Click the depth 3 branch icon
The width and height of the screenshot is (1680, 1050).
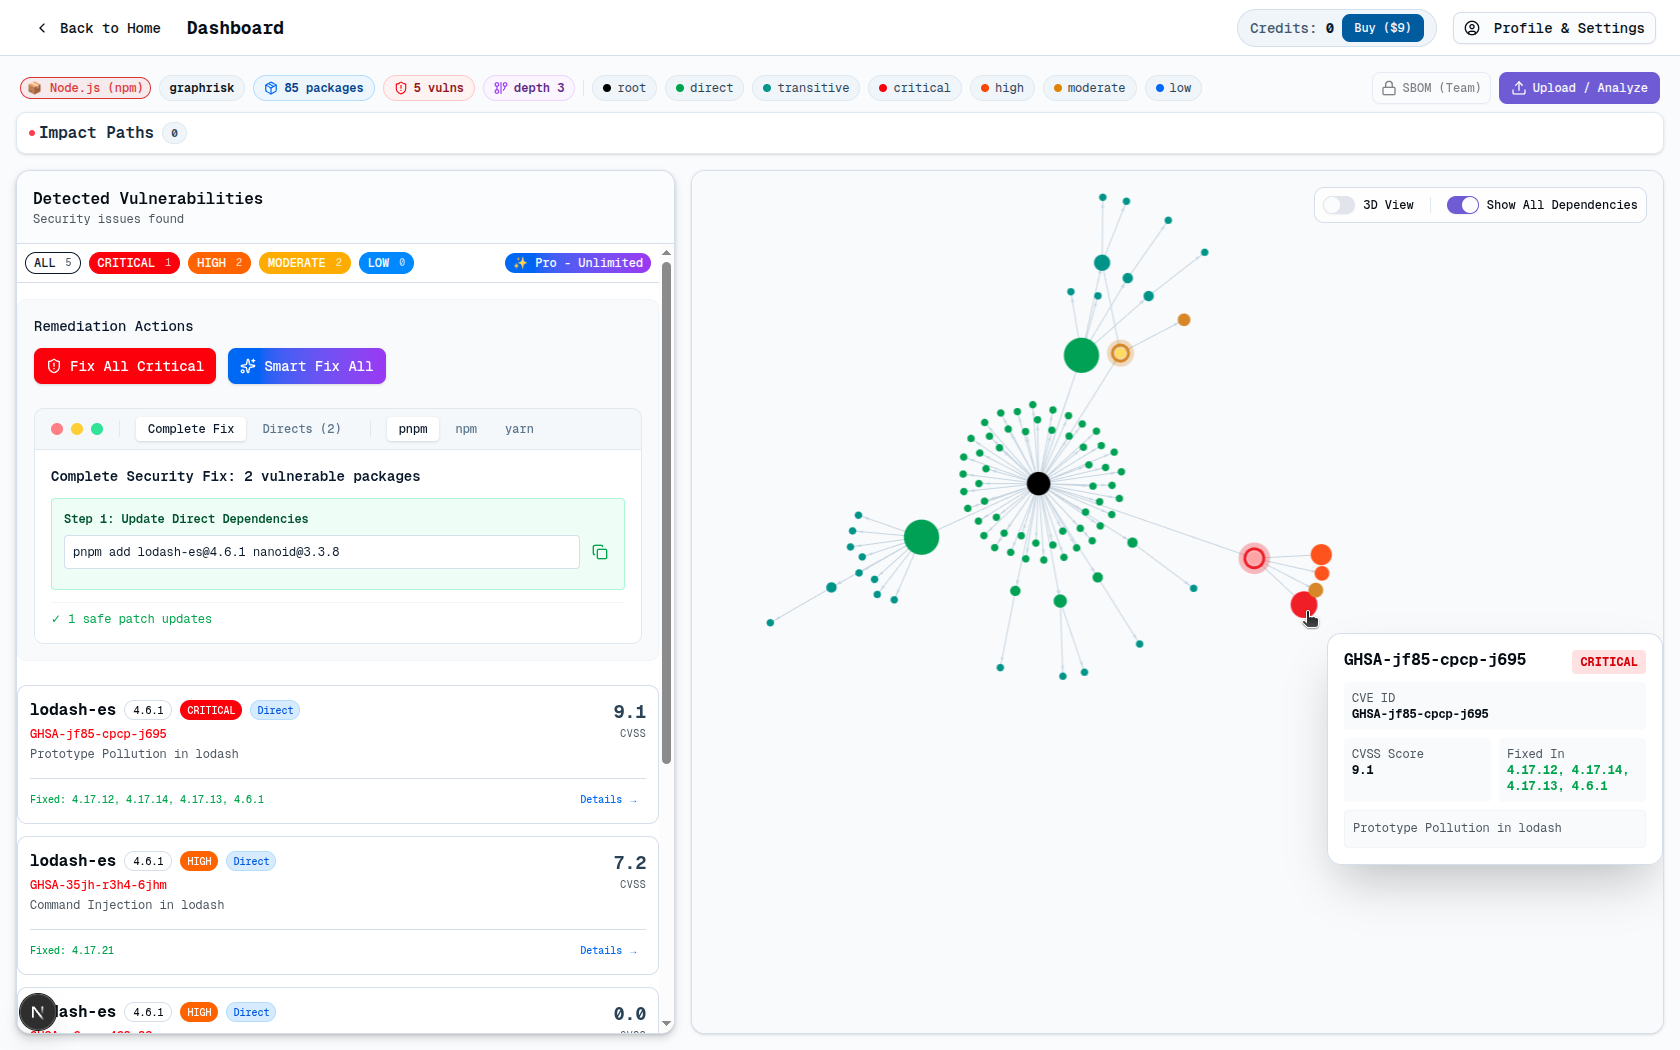tap(500, 88)
